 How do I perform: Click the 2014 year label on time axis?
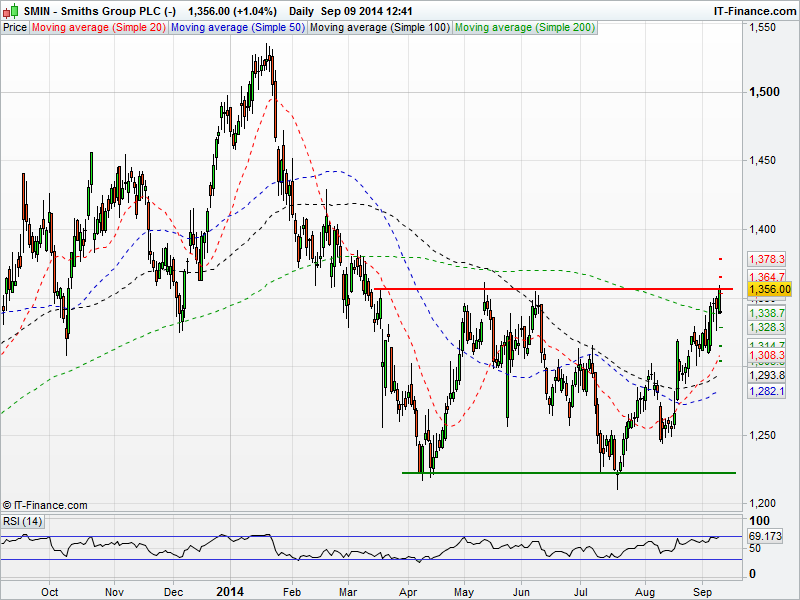(230, 592)
